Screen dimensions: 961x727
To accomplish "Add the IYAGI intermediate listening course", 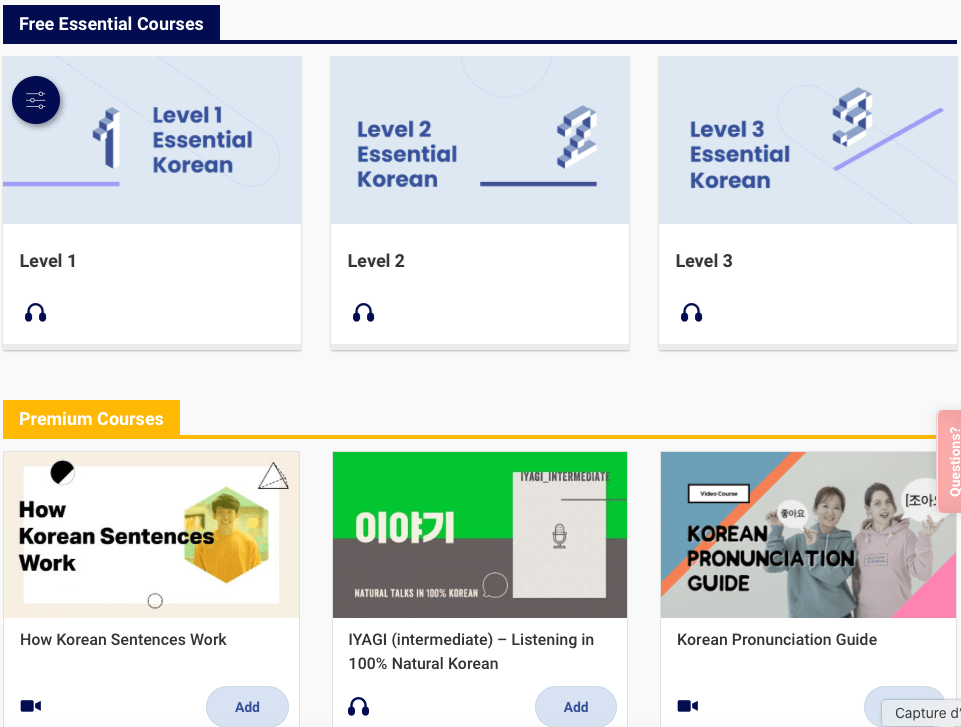I will tap(576, 707).
